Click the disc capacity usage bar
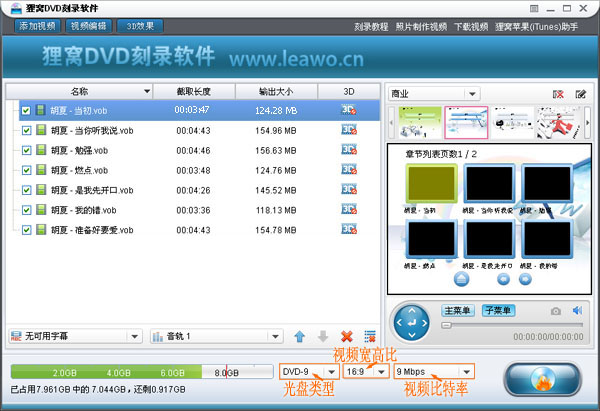This screenshot has height=411, width=600. click(142, 372)
